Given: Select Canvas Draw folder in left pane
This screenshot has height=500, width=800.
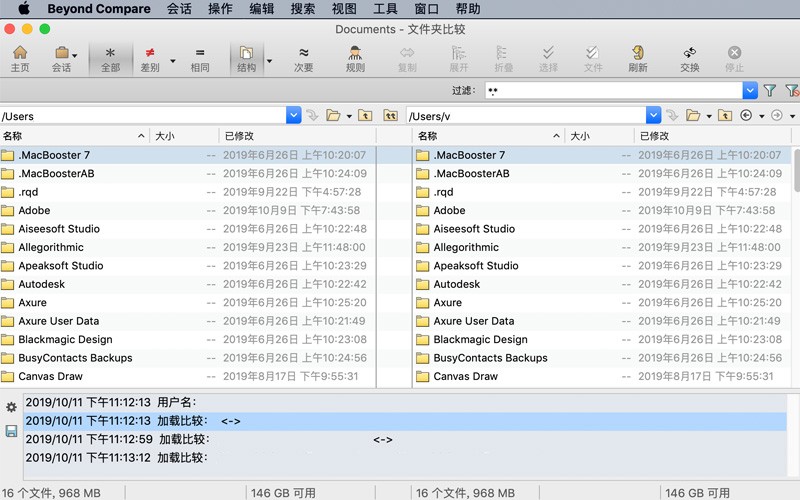Looking at the screenshot, I should 188,377.
